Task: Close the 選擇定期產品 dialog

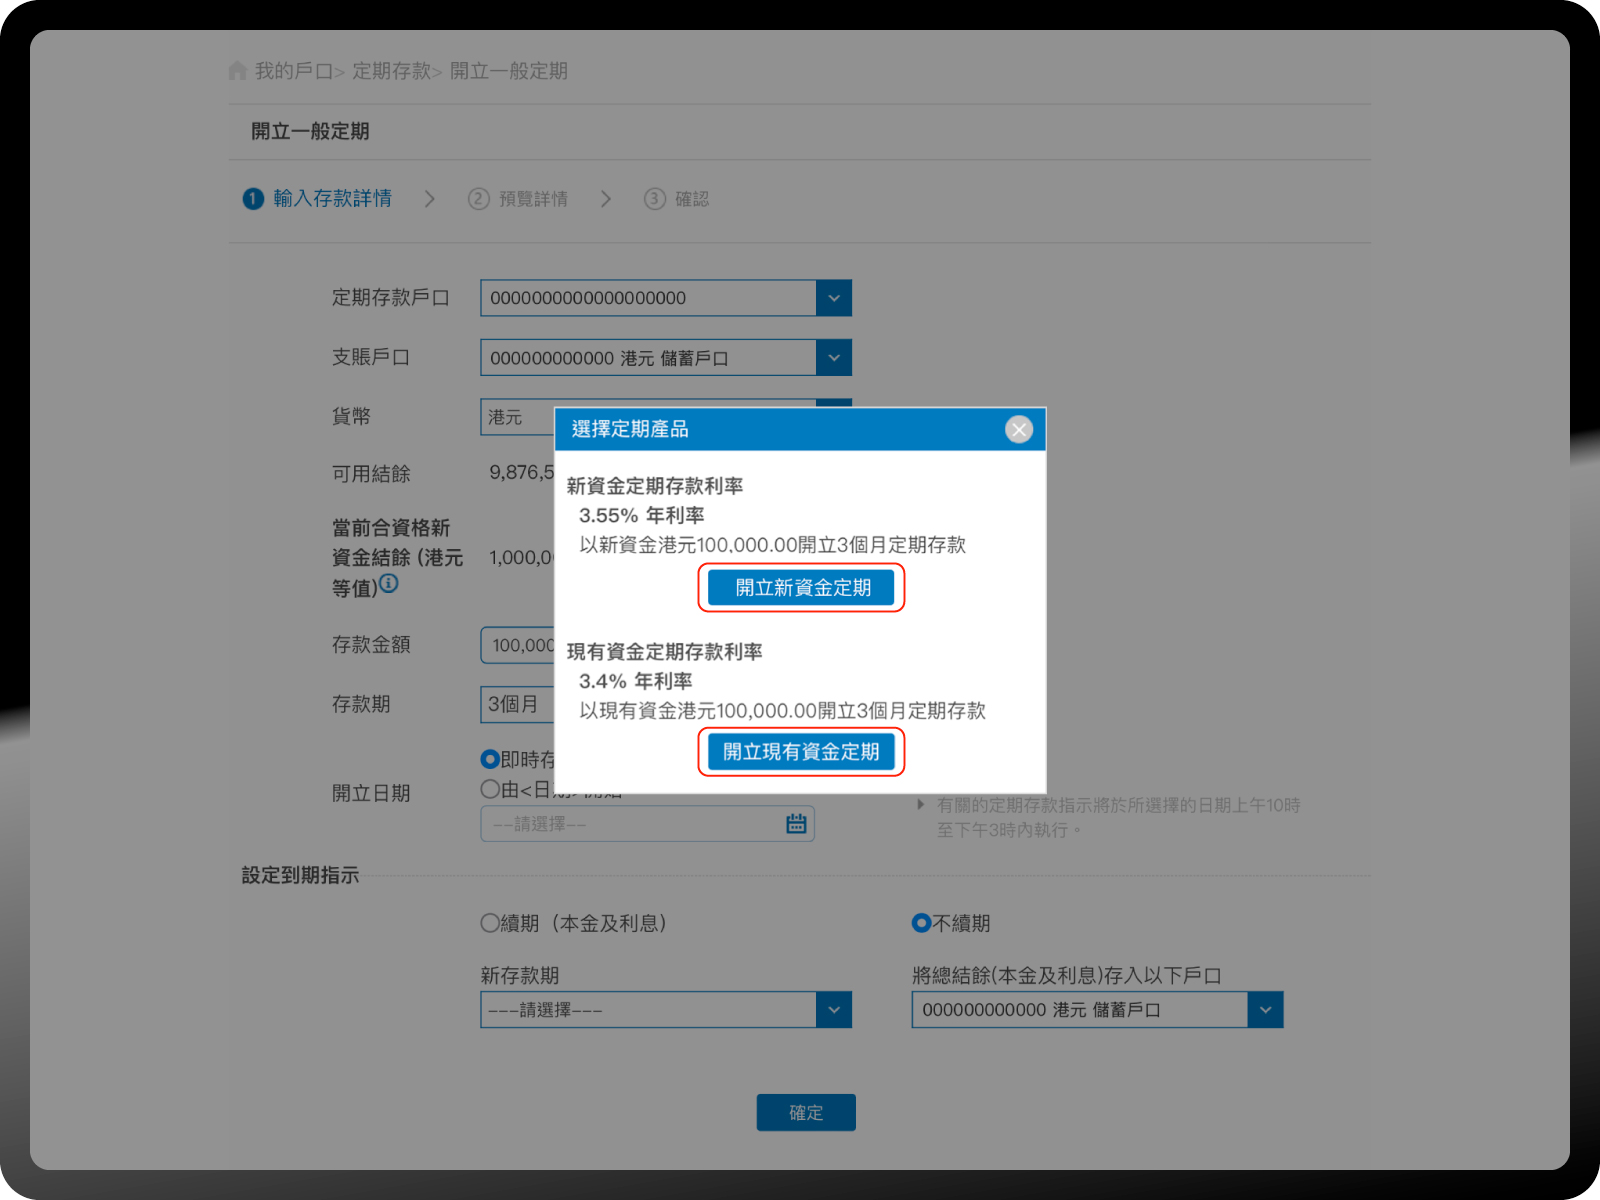Action: [x=1018, y=430]
